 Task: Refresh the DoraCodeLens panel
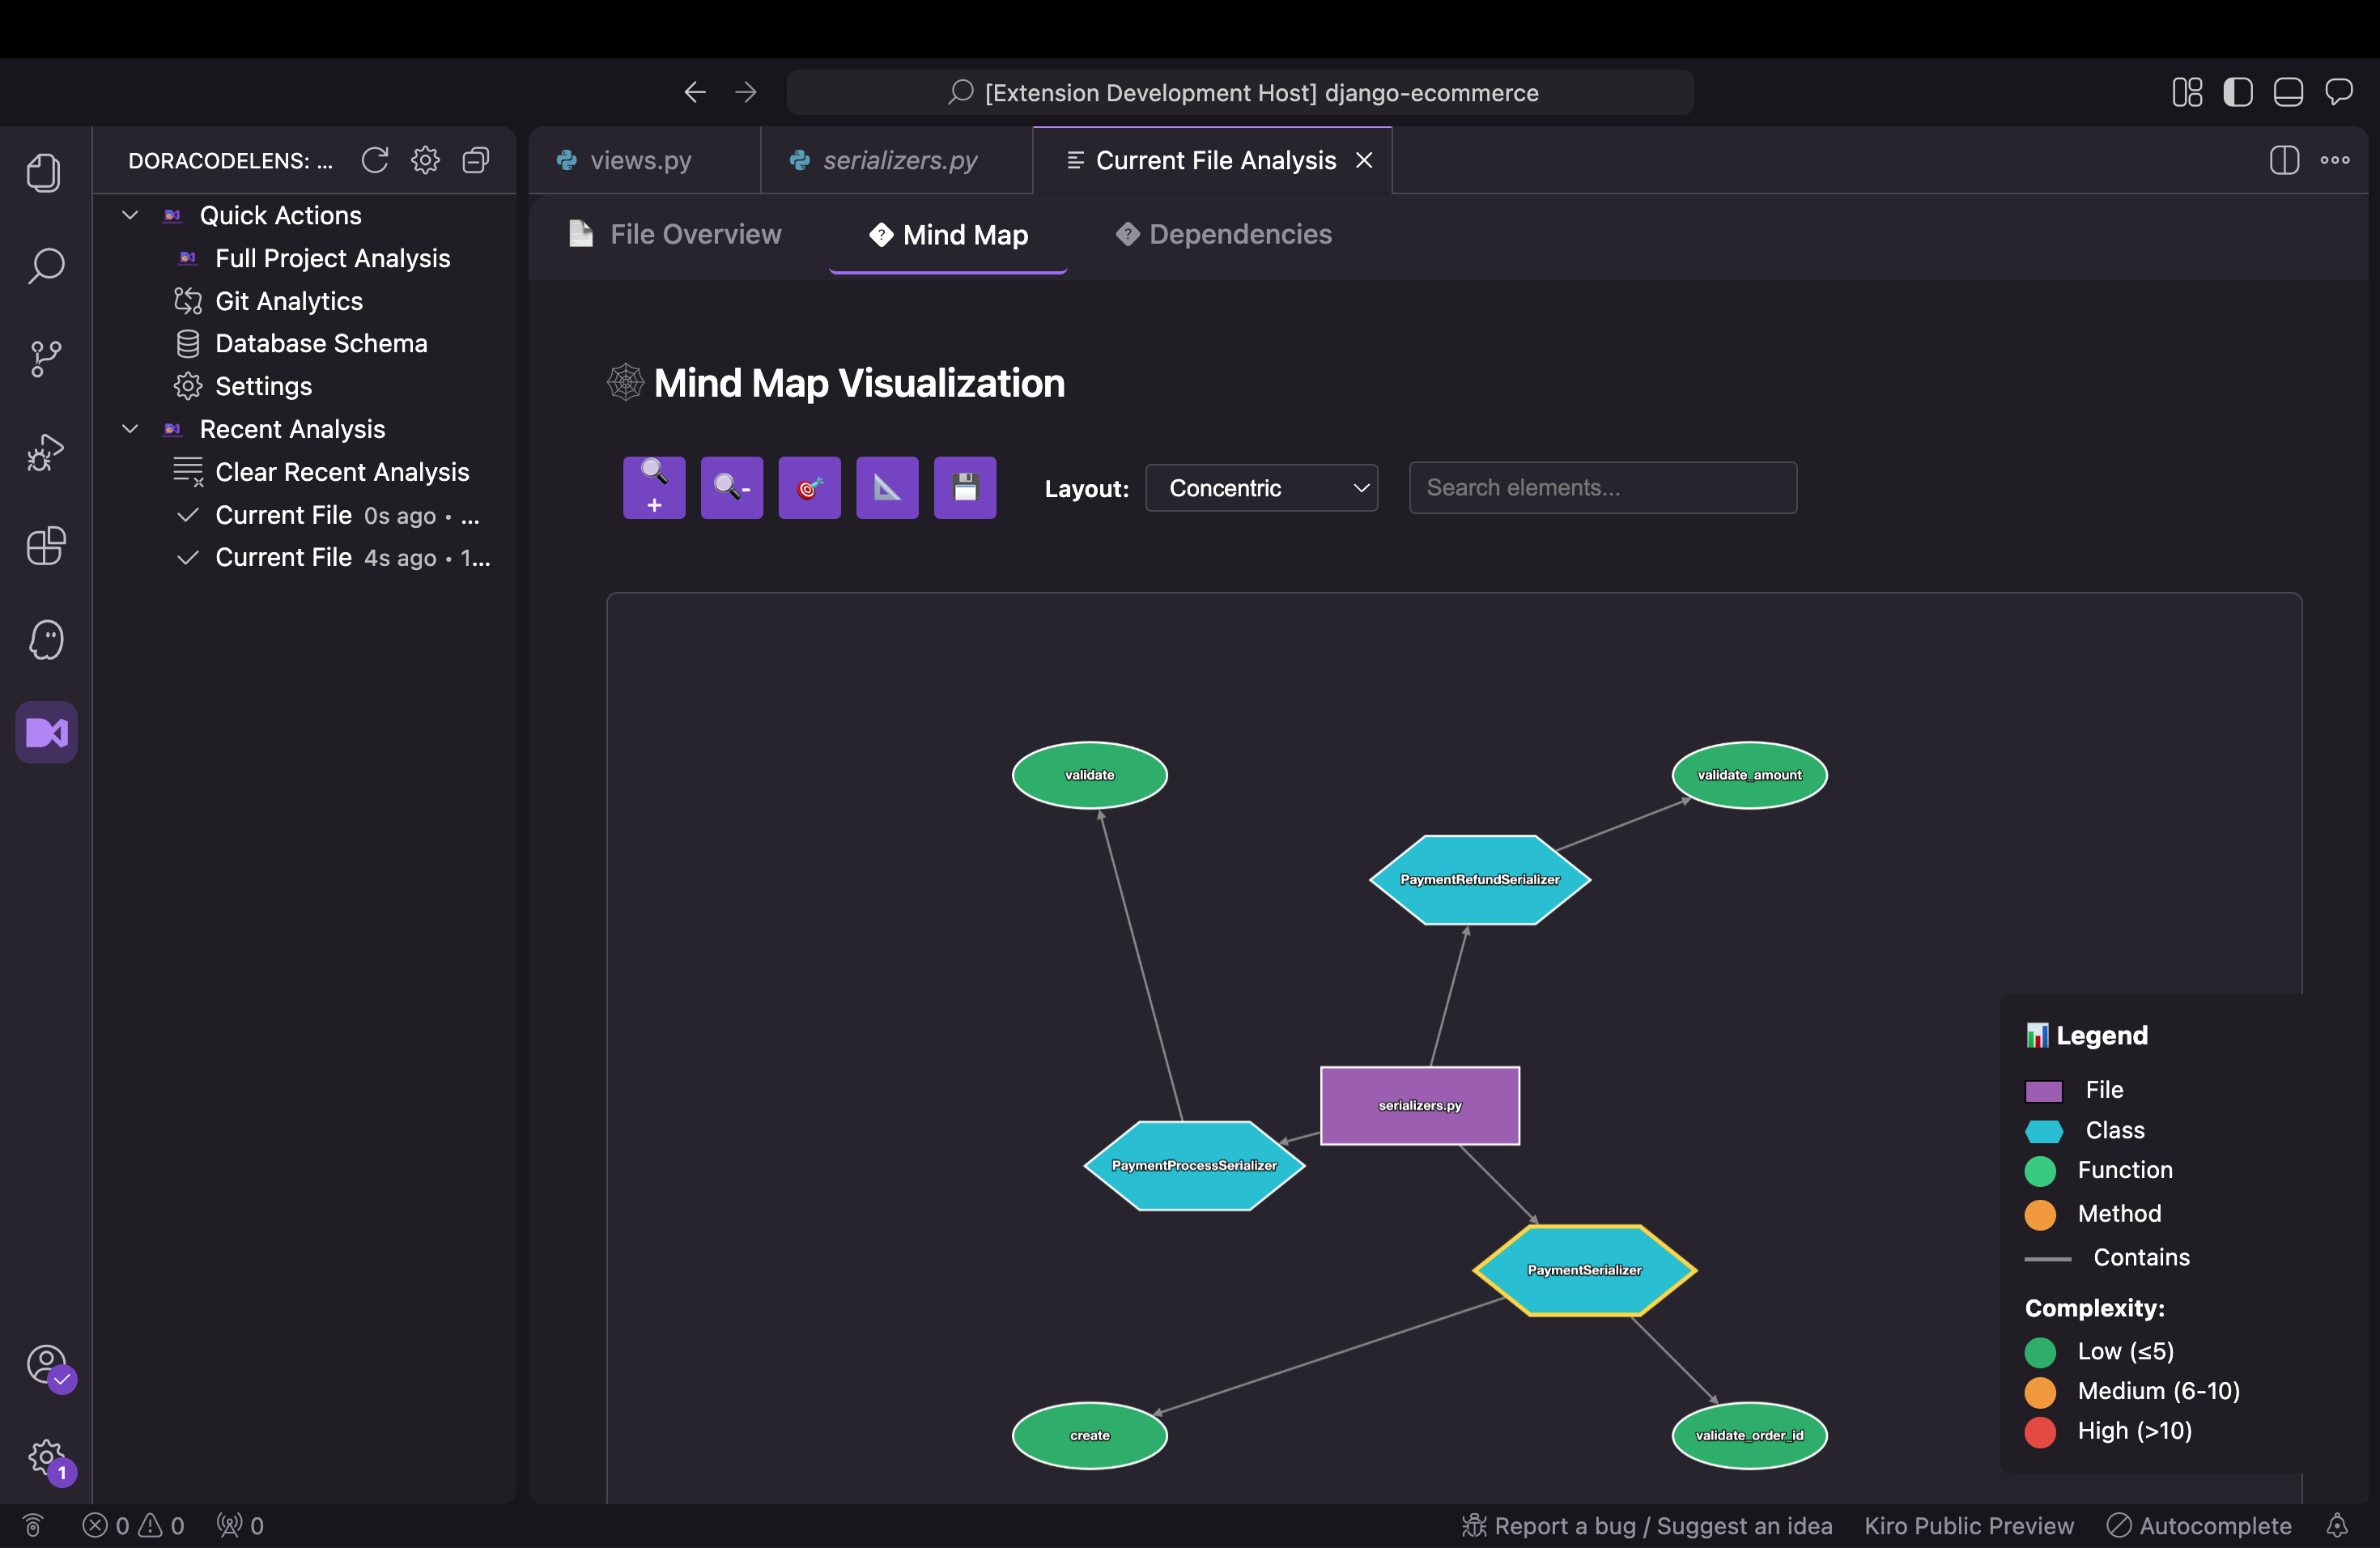(x=375, y=160)
